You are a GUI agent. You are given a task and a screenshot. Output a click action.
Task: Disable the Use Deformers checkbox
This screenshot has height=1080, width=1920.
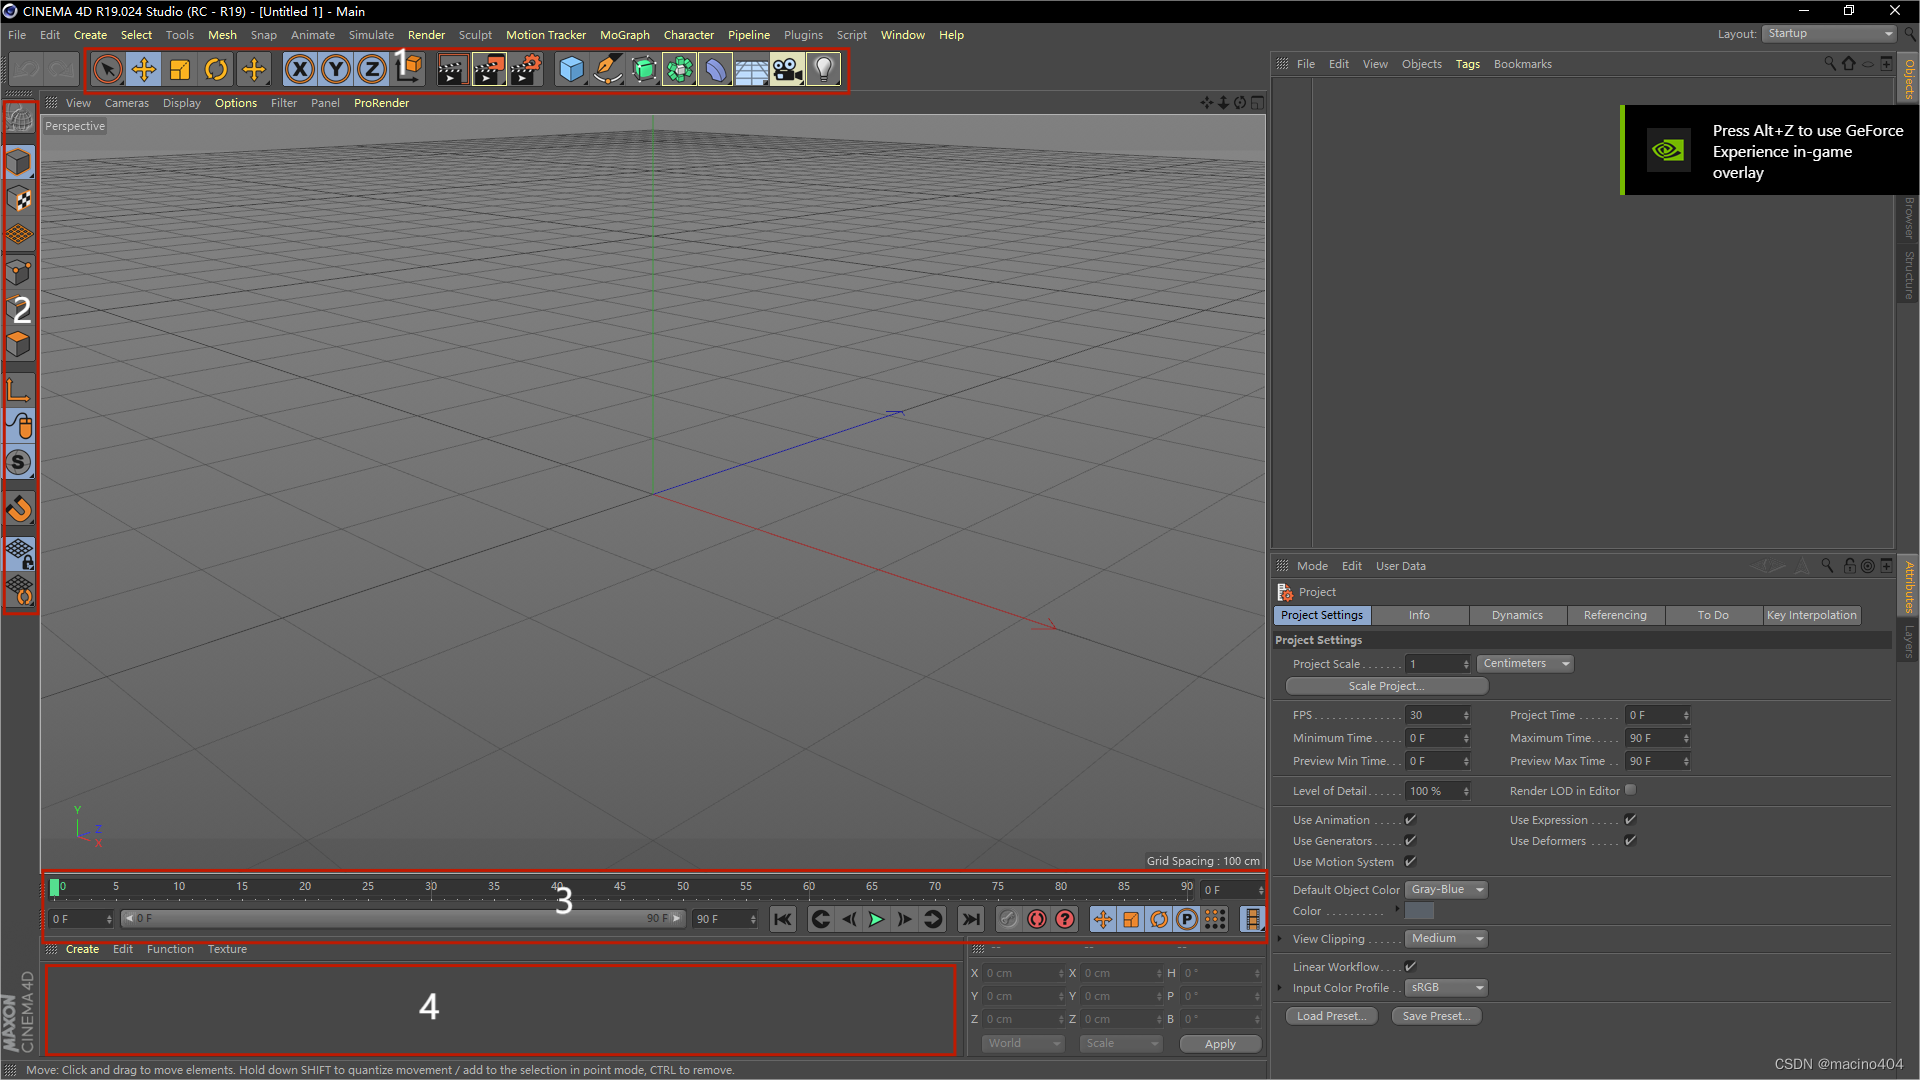[x=1629, y=841]
